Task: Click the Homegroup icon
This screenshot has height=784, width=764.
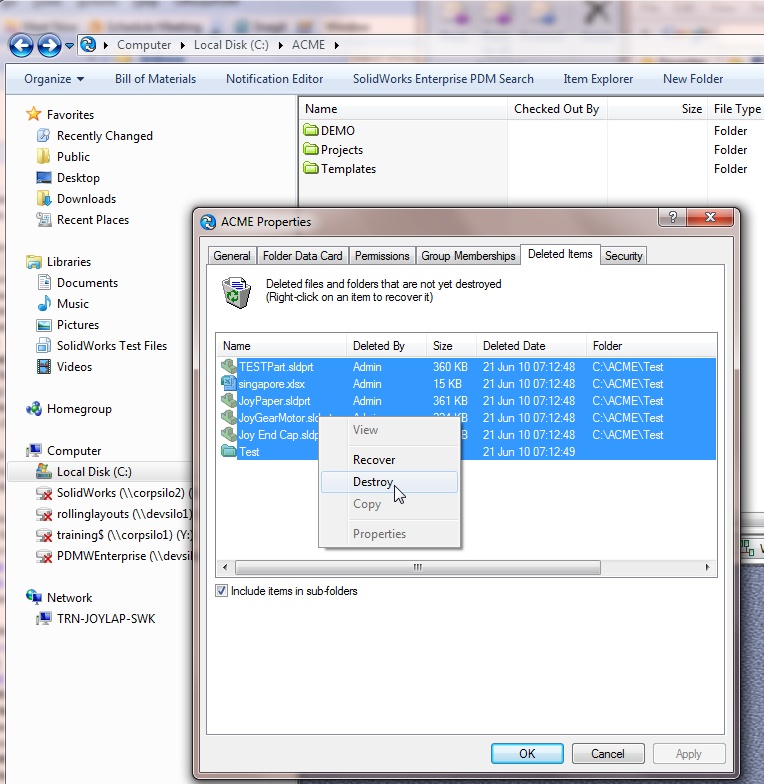Action: pyautogui.click(x=34, y=408)
